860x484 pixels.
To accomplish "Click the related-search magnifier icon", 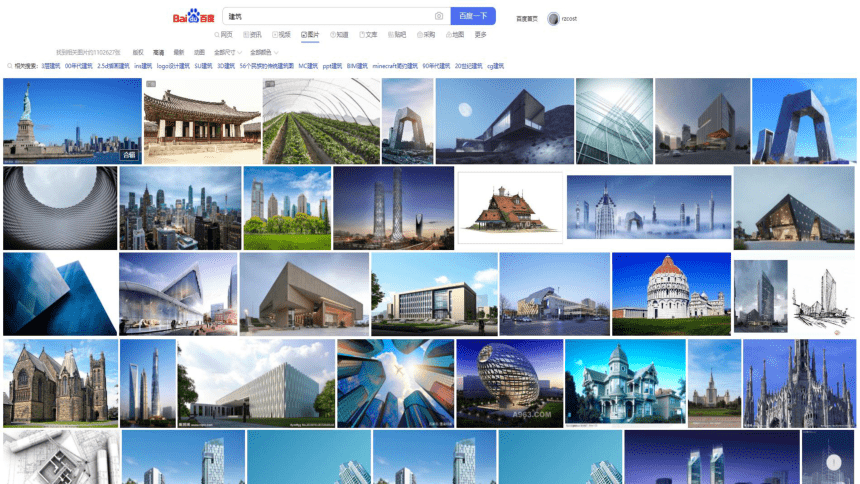I will 9,66.
